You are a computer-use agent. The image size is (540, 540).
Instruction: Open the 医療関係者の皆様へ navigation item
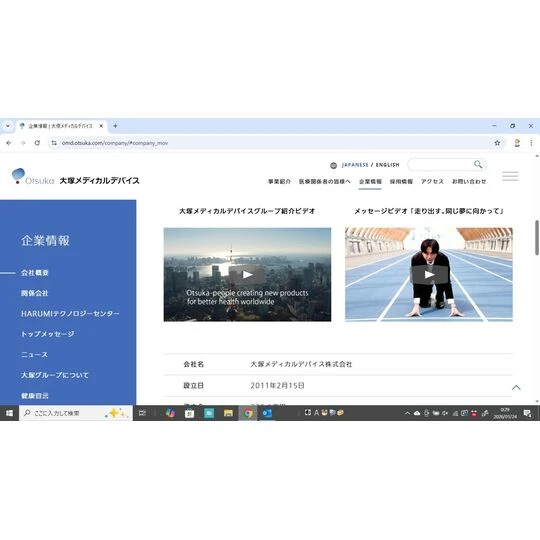(324, 181)
